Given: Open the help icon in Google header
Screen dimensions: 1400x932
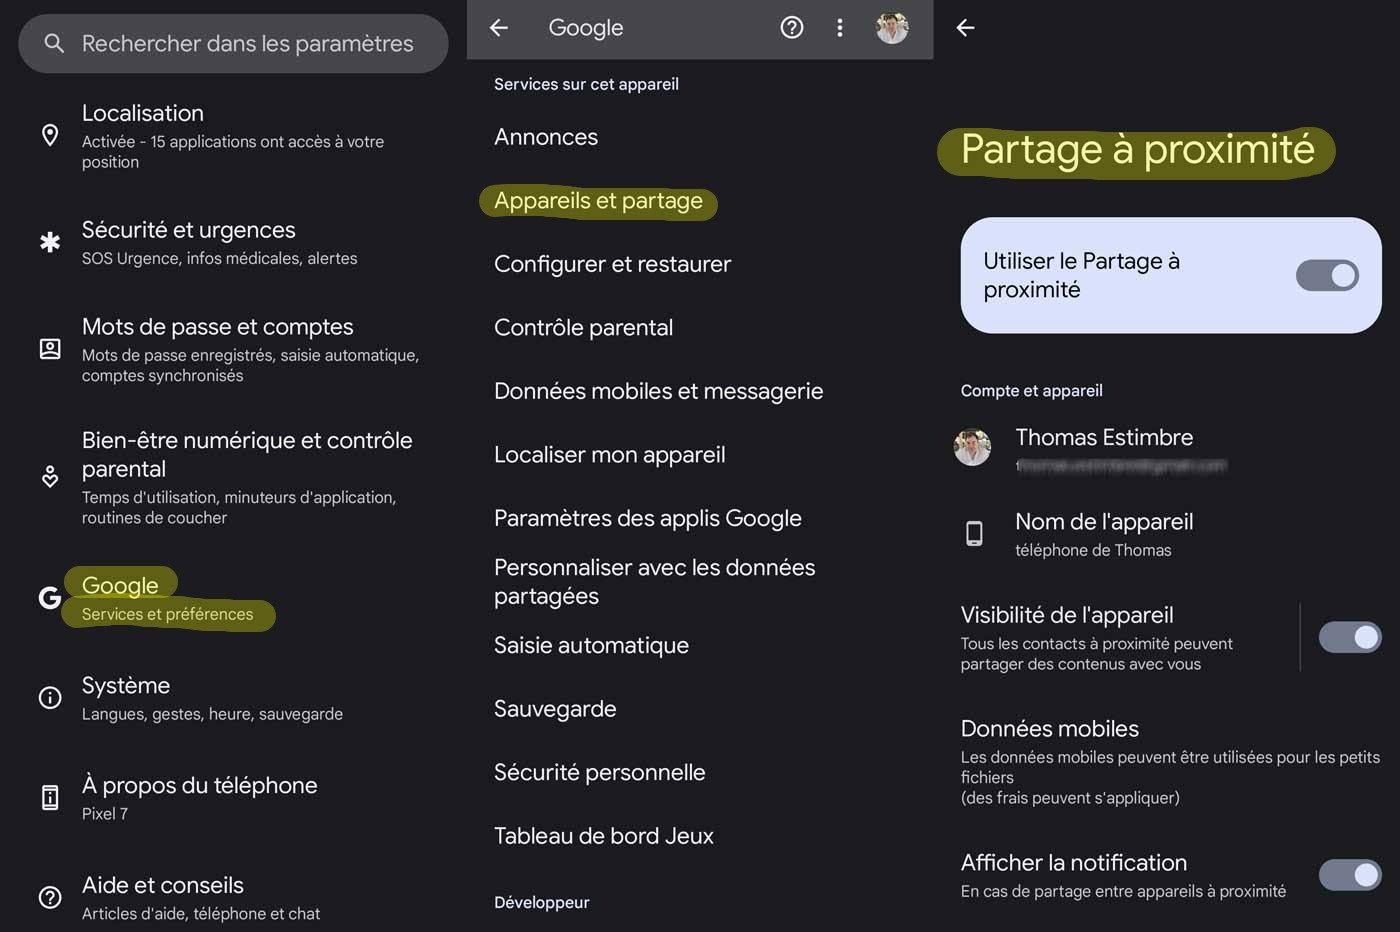Looking at the screenshot, I should click(x=792, y=28).
